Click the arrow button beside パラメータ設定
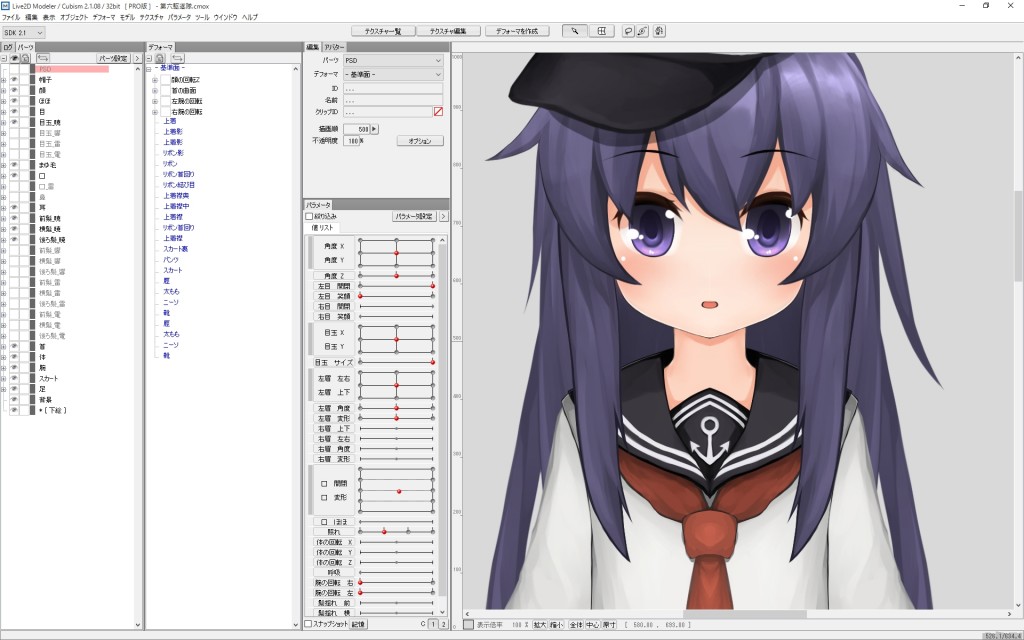This screenshot has height=640, width=1024. click(443, 216)
